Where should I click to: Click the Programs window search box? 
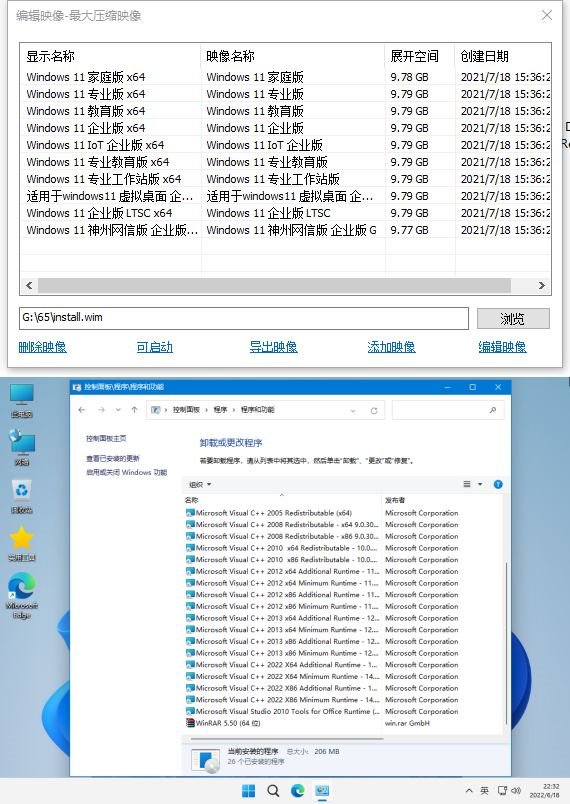448,410
